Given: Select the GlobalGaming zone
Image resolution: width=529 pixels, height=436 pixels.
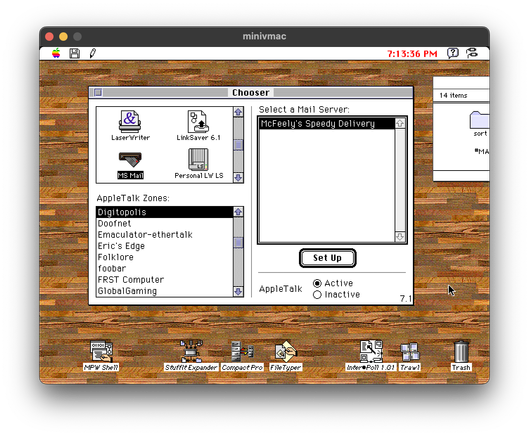Looking at the screenshot, I should click(165, 291).
